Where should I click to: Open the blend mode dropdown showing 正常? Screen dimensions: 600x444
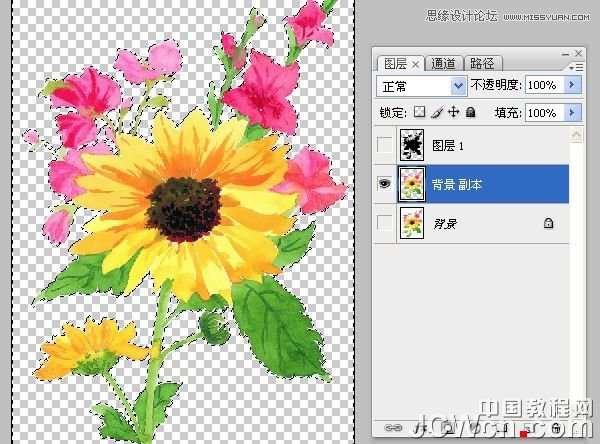(422, 86)
